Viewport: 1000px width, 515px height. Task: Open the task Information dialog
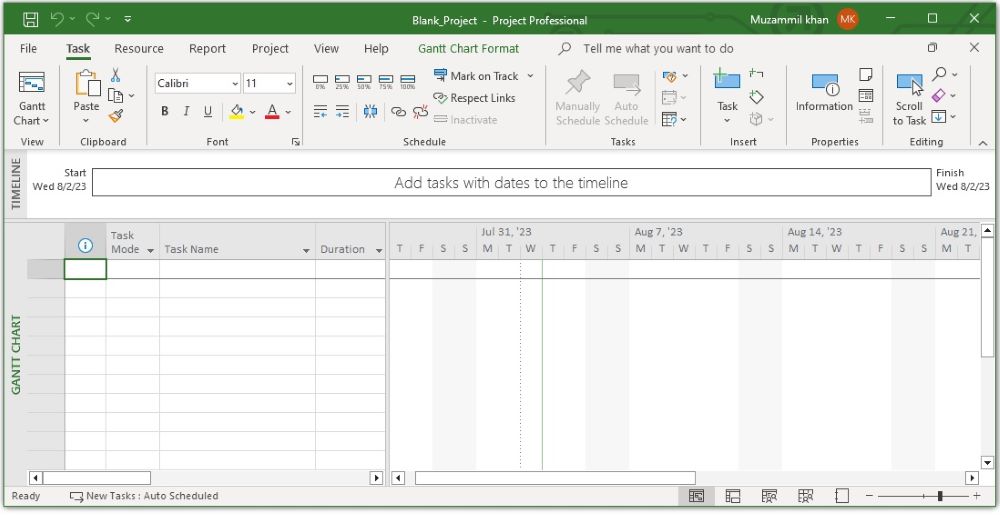coord(824,92)
